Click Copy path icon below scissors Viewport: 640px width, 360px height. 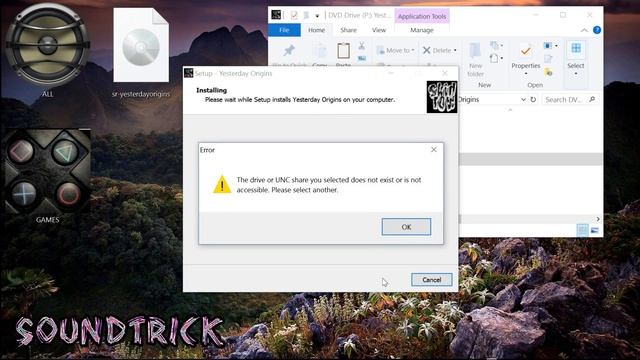pyautogui.click(x=362, y=59)
